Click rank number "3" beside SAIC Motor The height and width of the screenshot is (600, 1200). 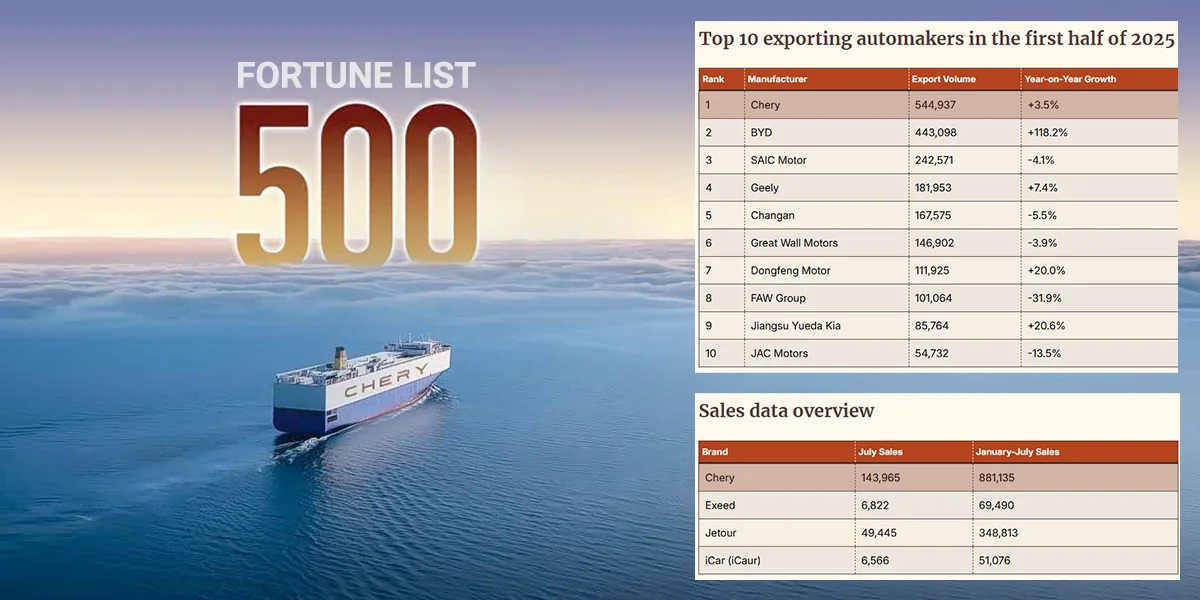click(707, 160)
